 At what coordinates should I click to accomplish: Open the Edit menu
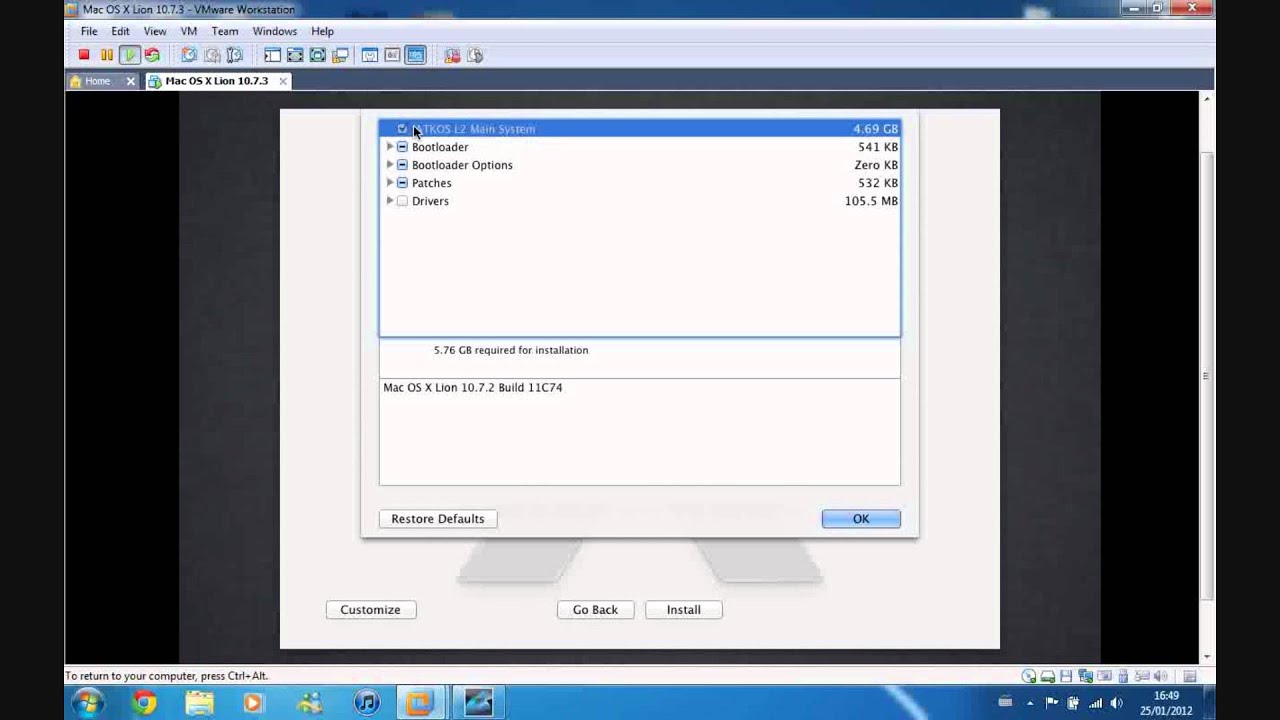tap(120, 31)
